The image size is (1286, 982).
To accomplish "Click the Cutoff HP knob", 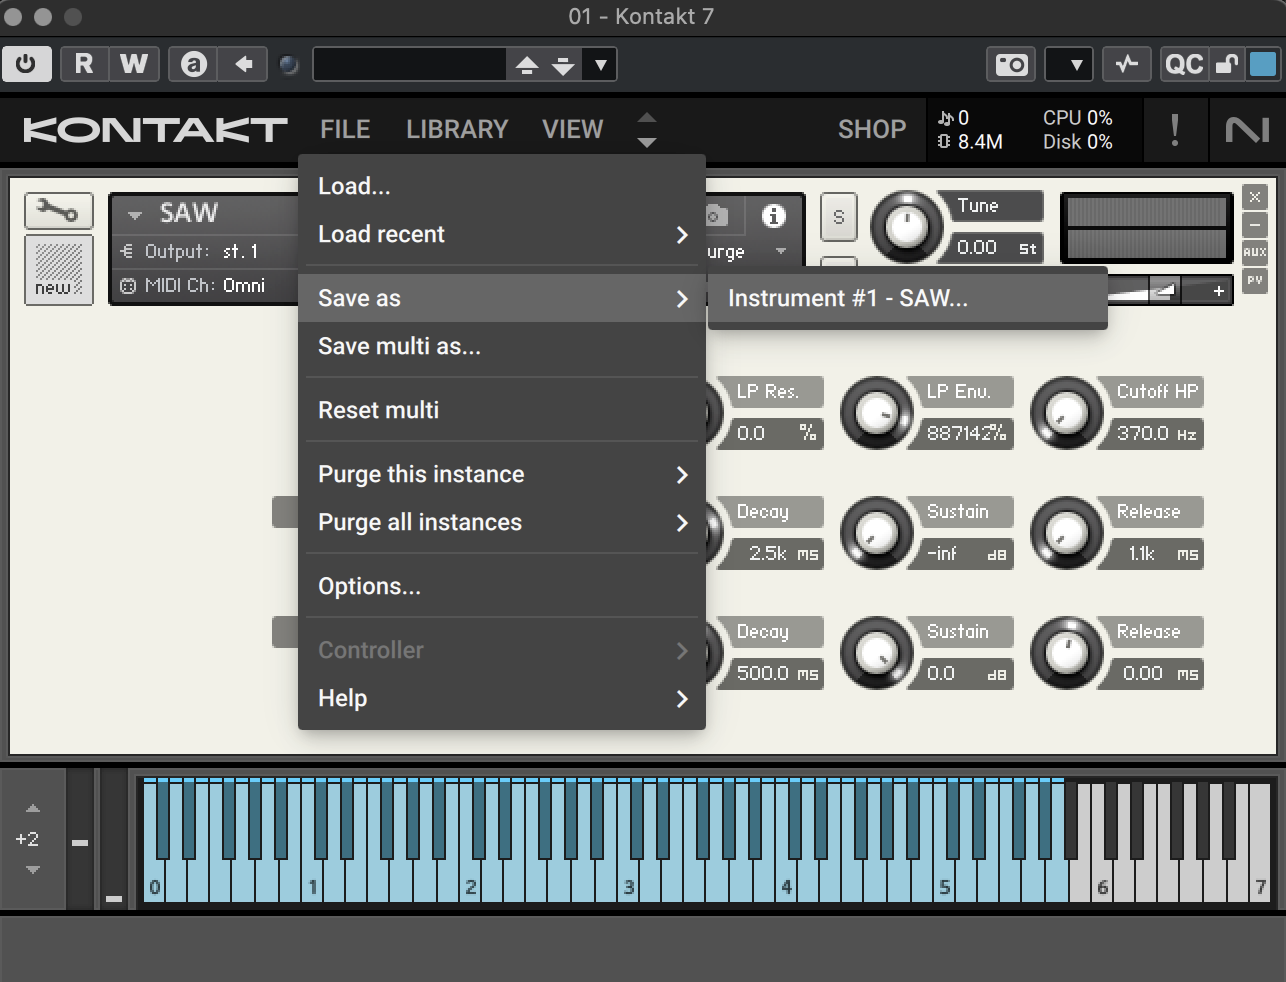I will pos(1067,414).
